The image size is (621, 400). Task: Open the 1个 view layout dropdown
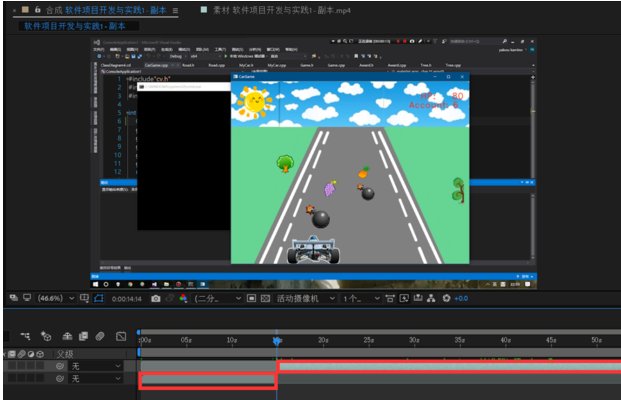(x=358, y=298)
